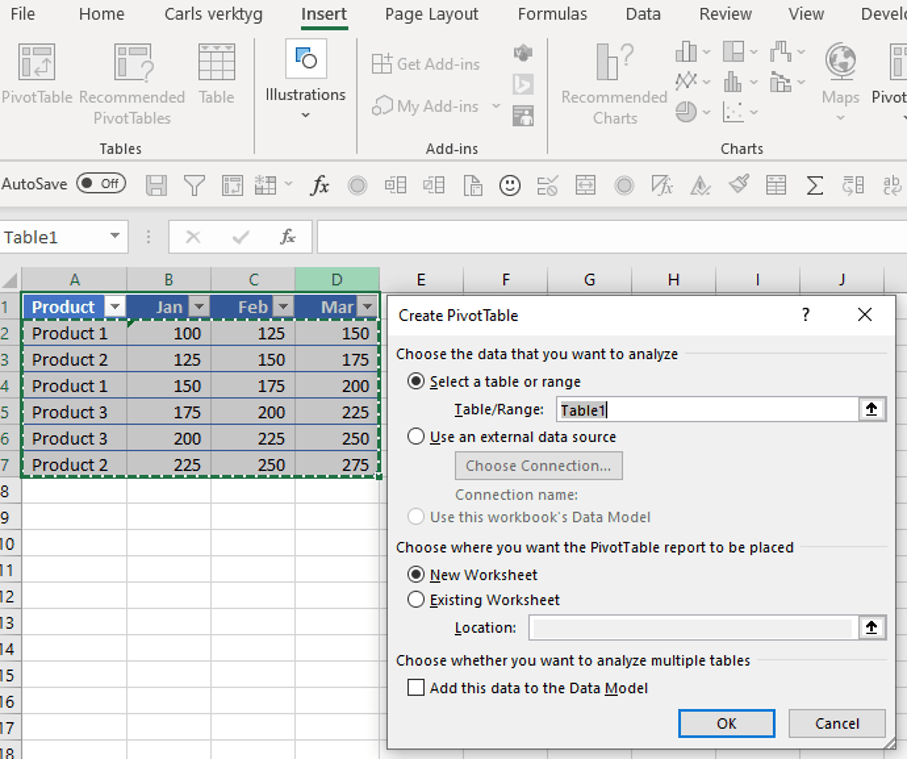Click the Location range selector arrow

[872, 627]
